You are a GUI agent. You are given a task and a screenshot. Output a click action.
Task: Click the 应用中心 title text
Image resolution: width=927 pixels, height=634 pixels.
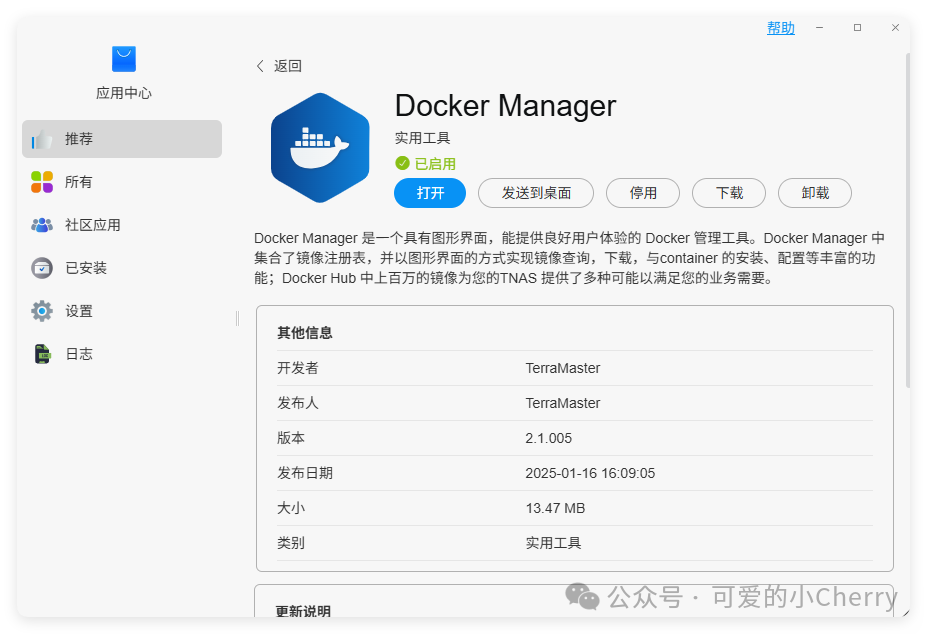(x=124, y=93)
